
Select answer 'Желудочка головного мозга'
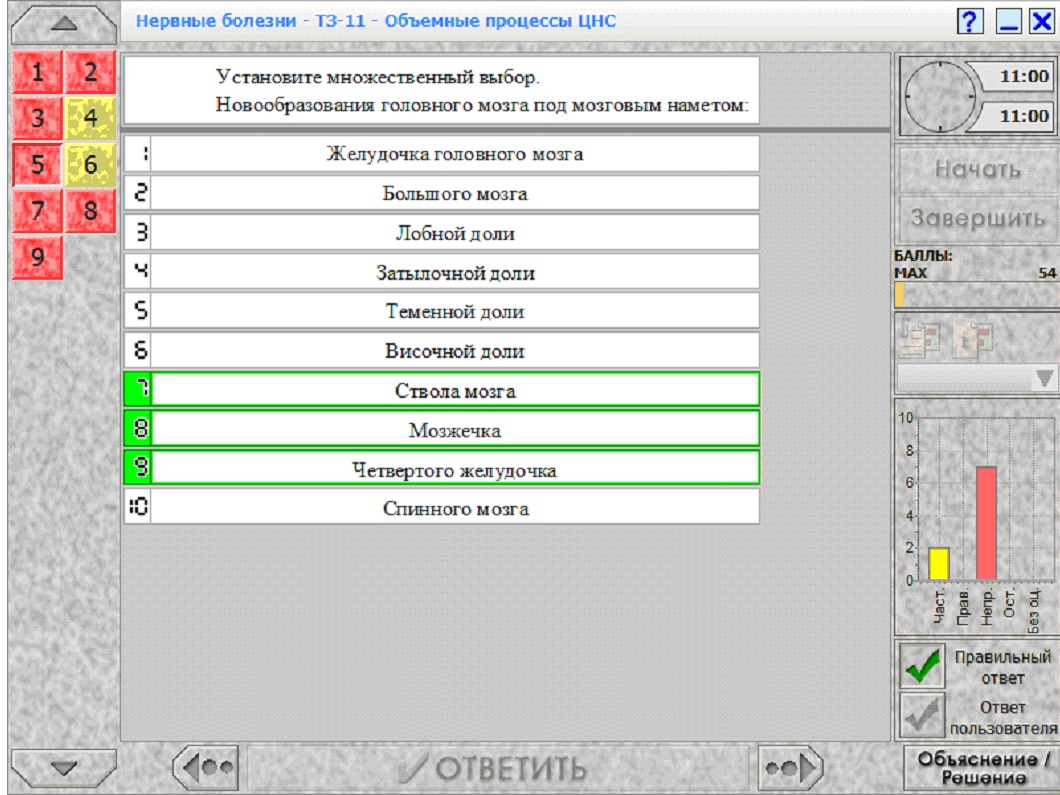pos(441,154)
